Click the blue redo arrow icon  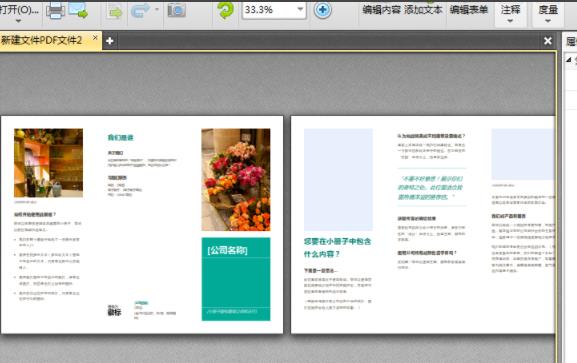coord(141,11)
